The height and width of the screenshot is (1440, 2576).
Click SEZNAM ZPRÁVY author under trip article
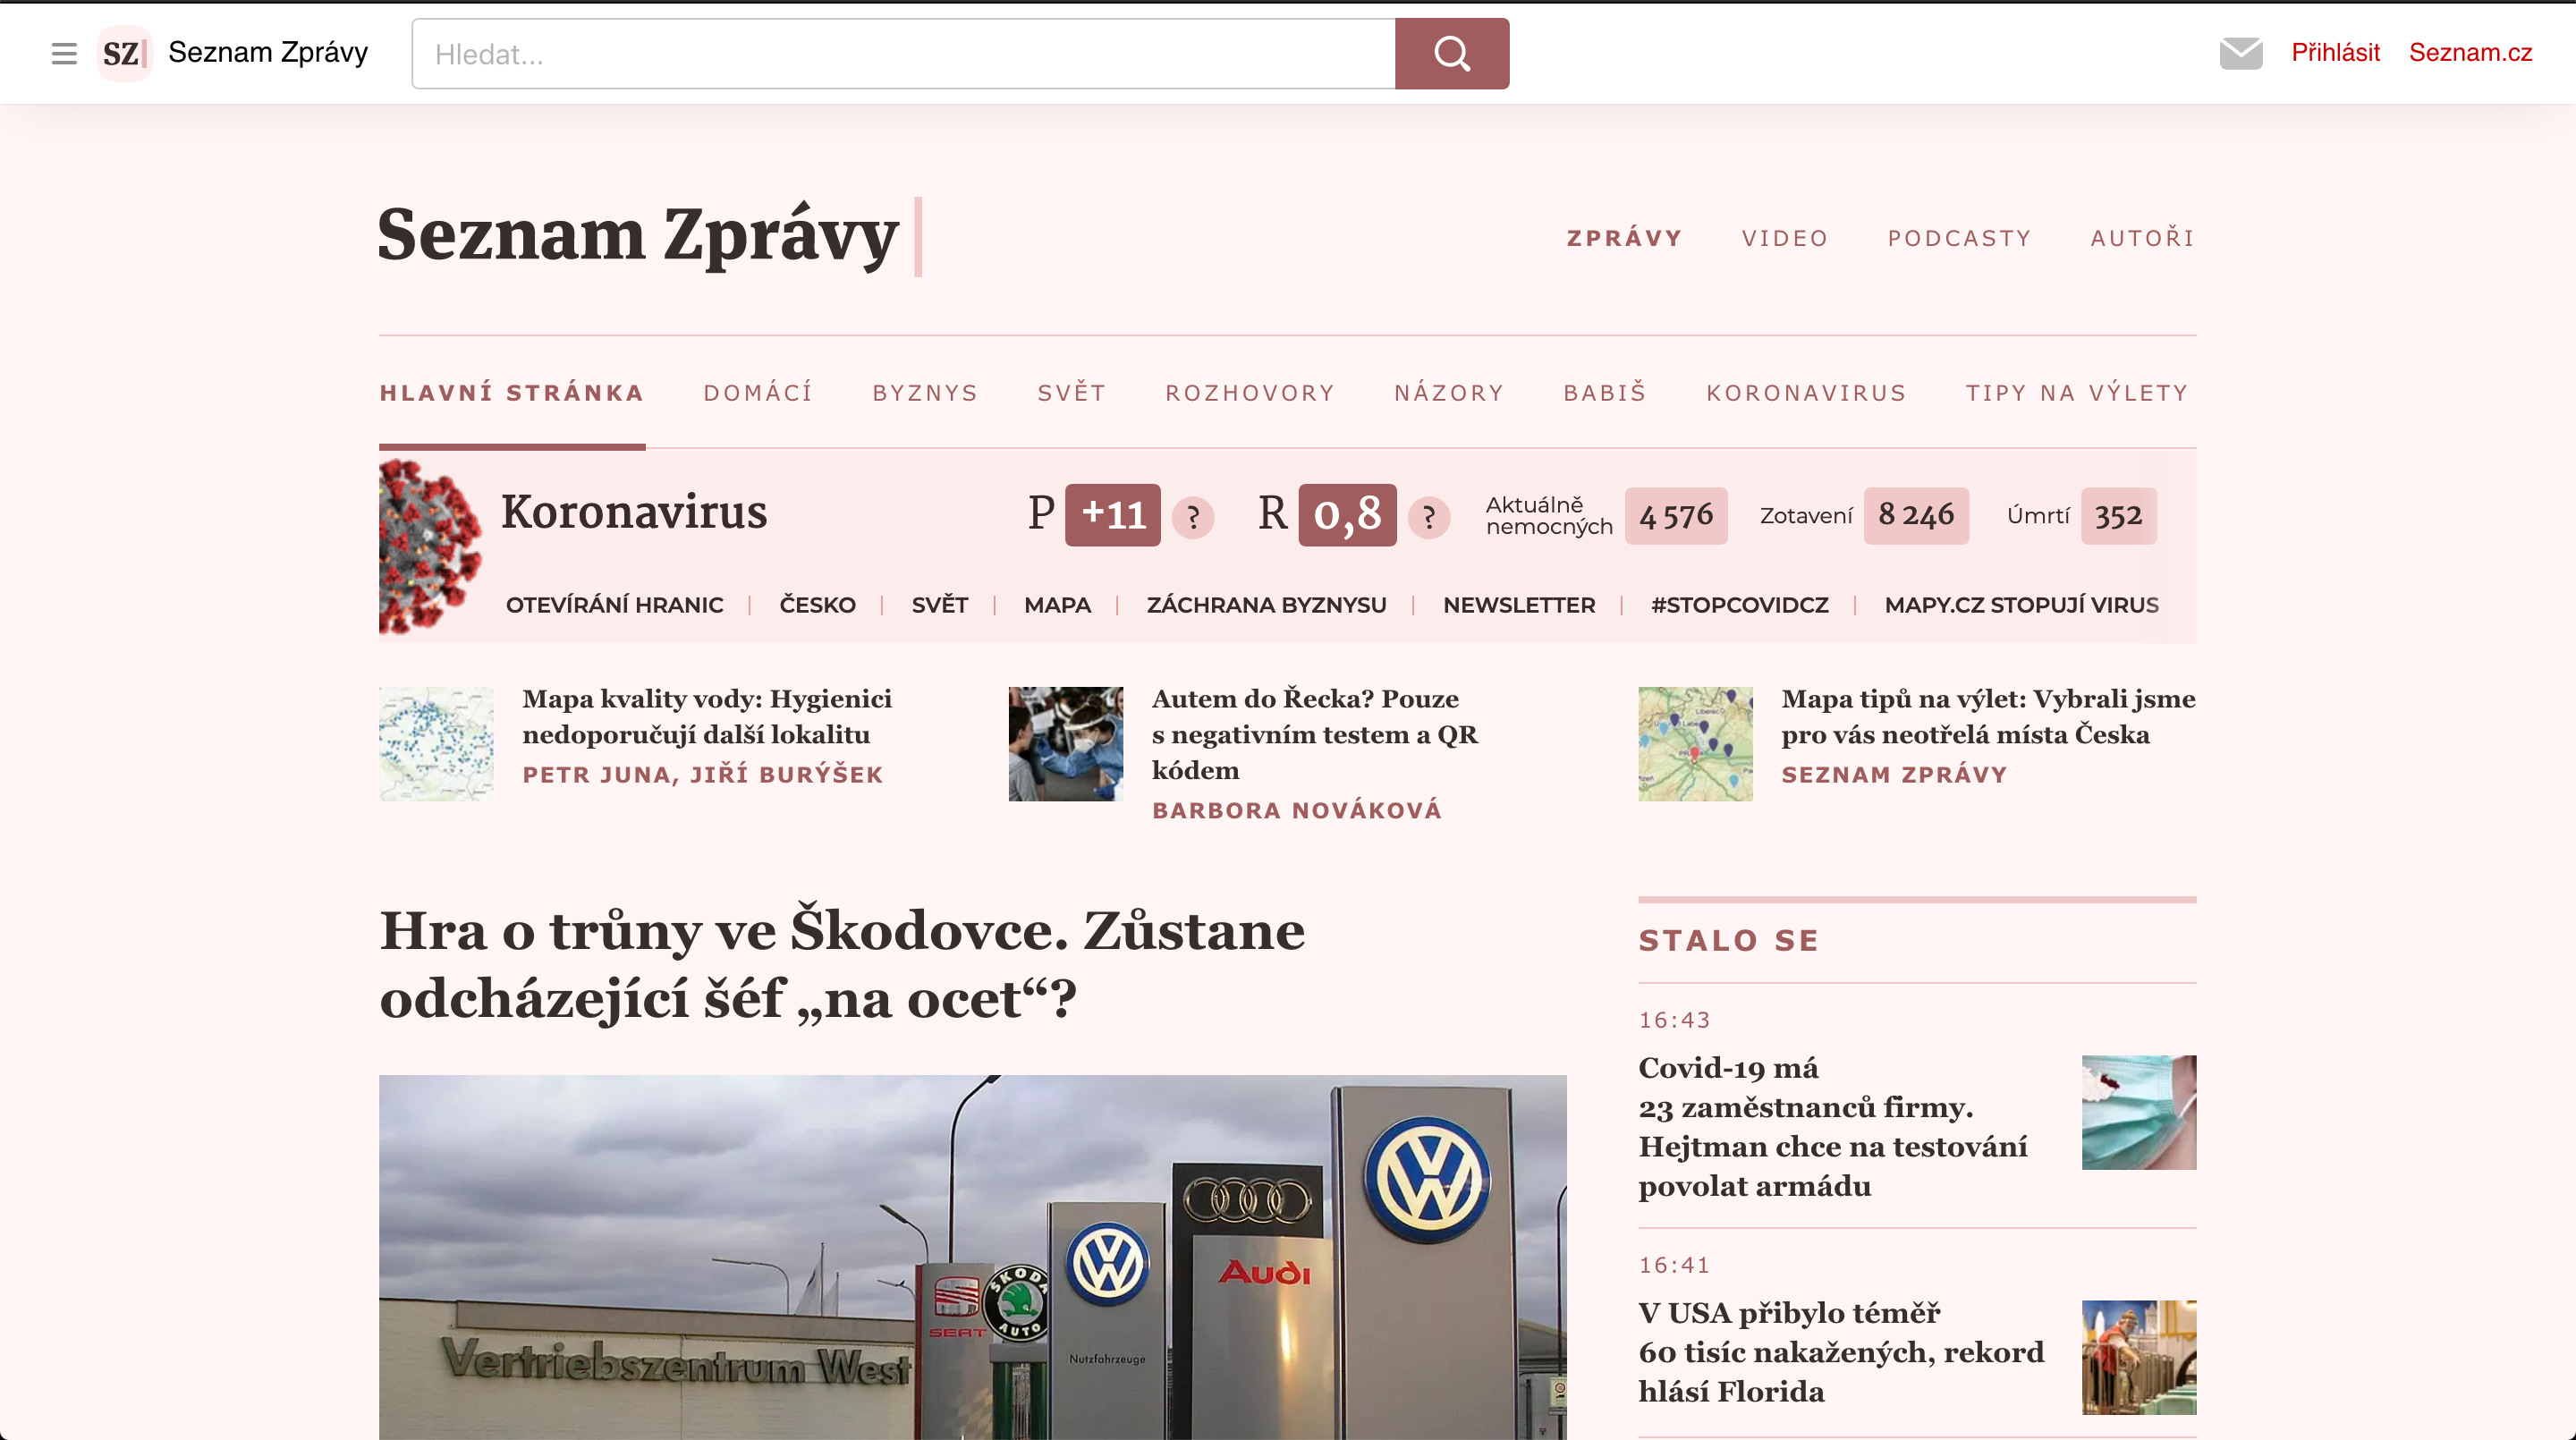[1894, 775]
